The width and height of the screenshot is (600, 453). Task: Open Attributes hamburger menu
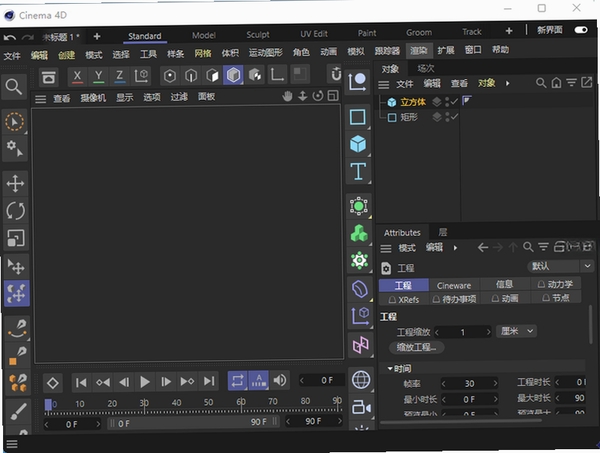coord(386,249)
